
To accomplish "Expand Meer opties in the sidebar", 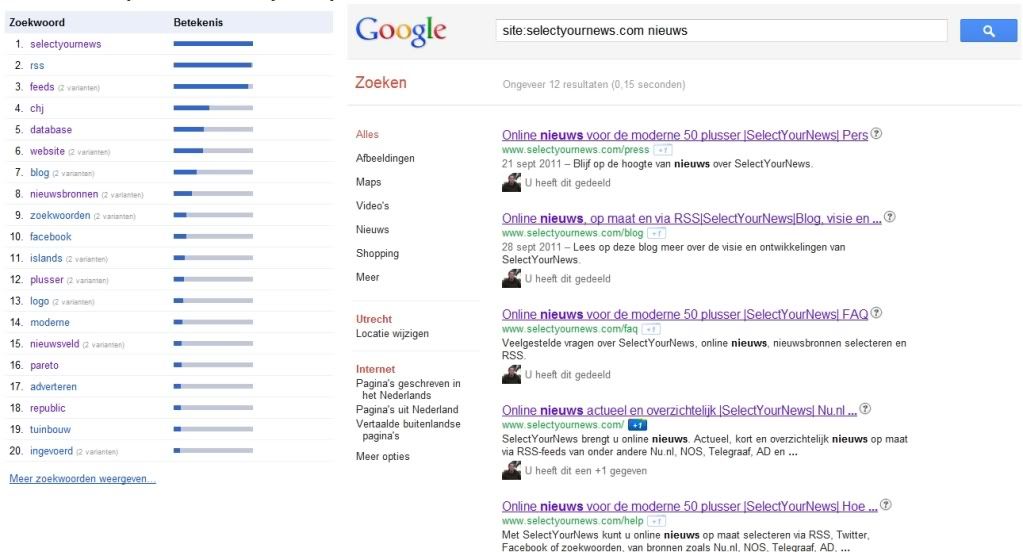I will [382, 457].
